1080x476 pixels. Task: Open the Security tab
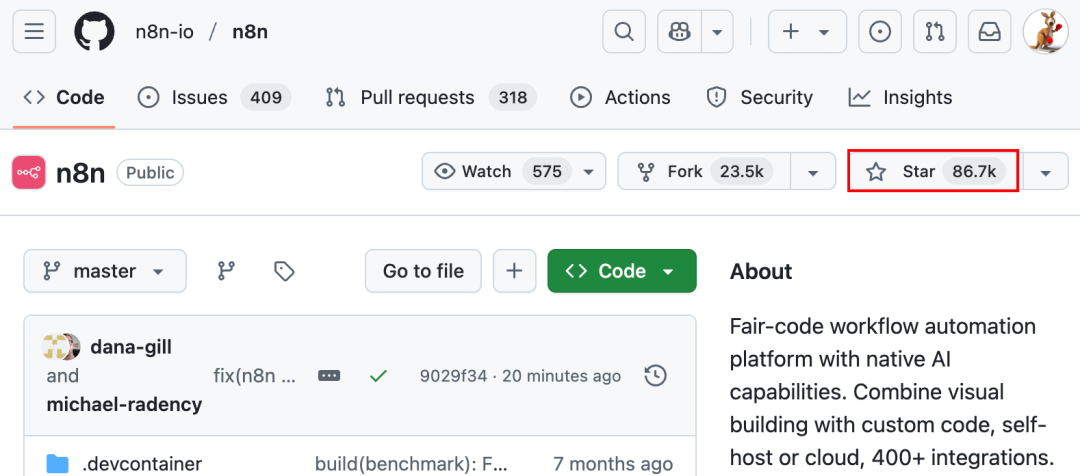pyautogui.click(x=760, y=97)
